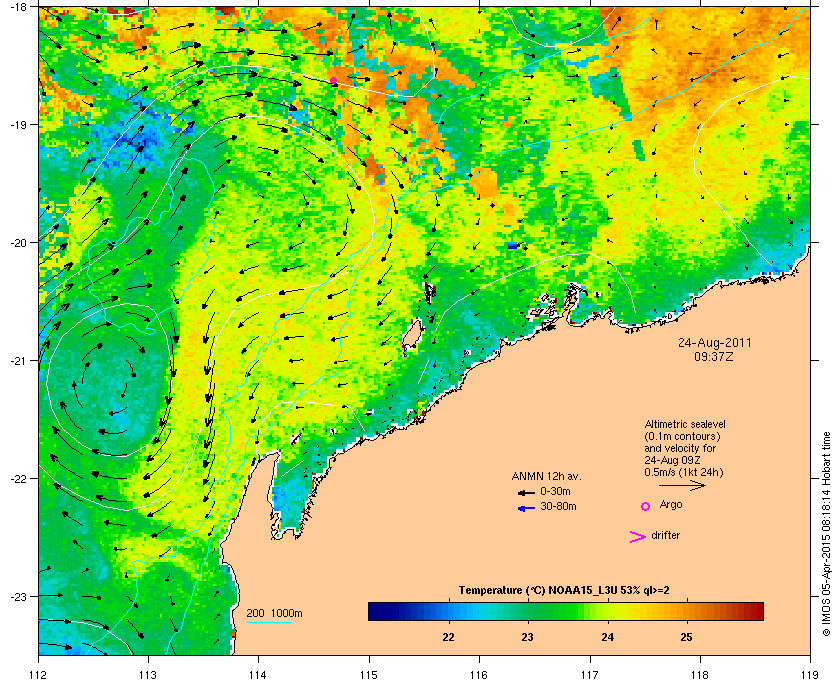The height and width of the screenshot is (680, 840).
Task: Click the 119 longitude axis label
Action: pos(811,675)
